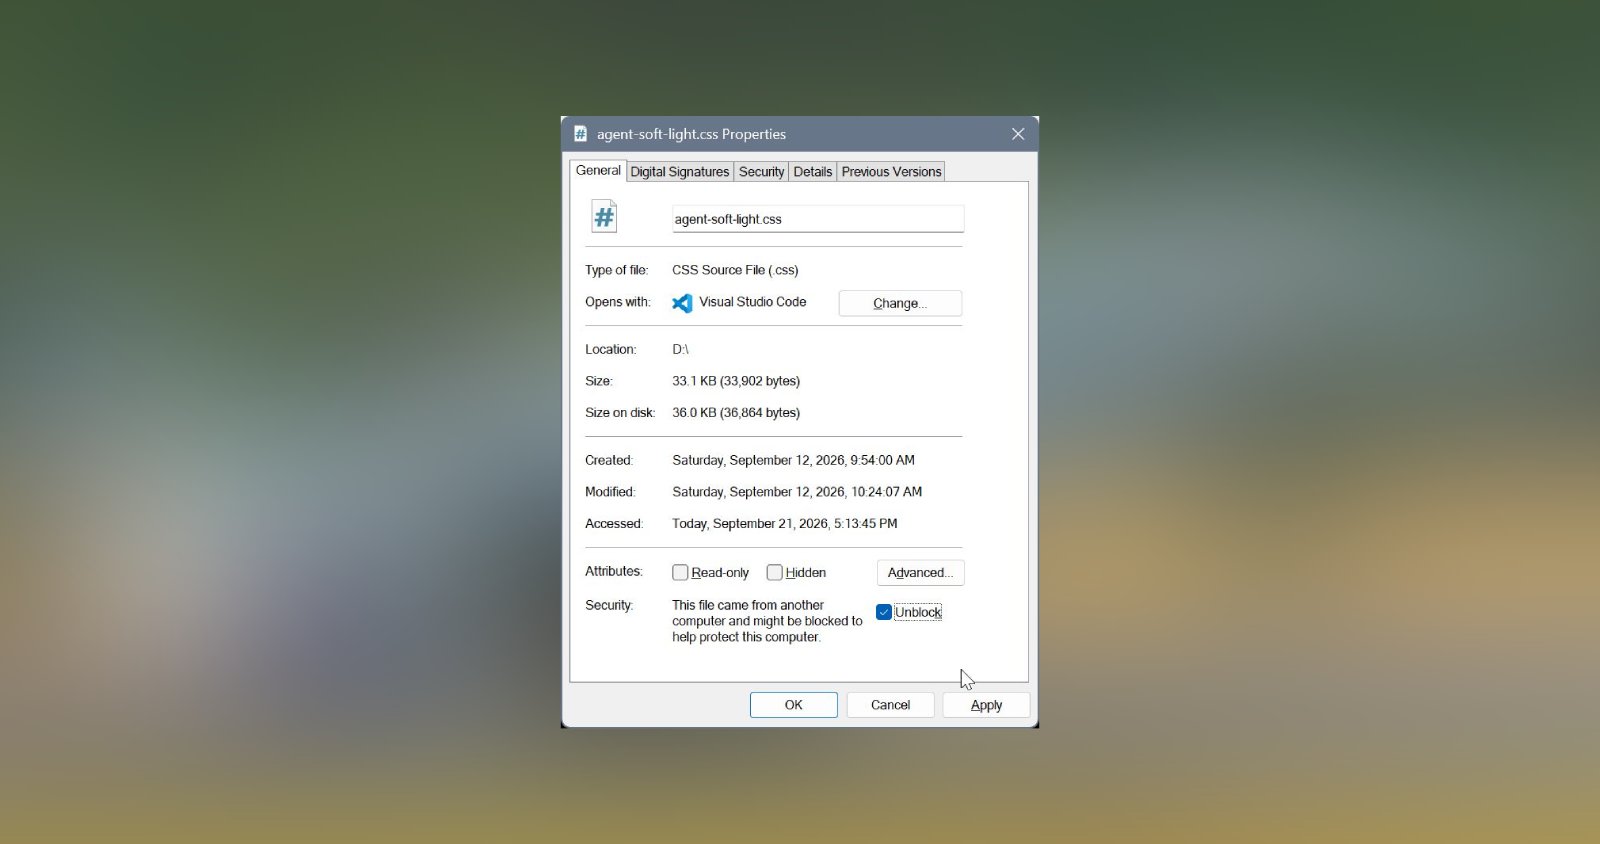The width and height of the screenshot is (1600, 844).
Task: Click the 'Visual Studio Code' text label
Action: pyautogui.click(x=753, y=302)
